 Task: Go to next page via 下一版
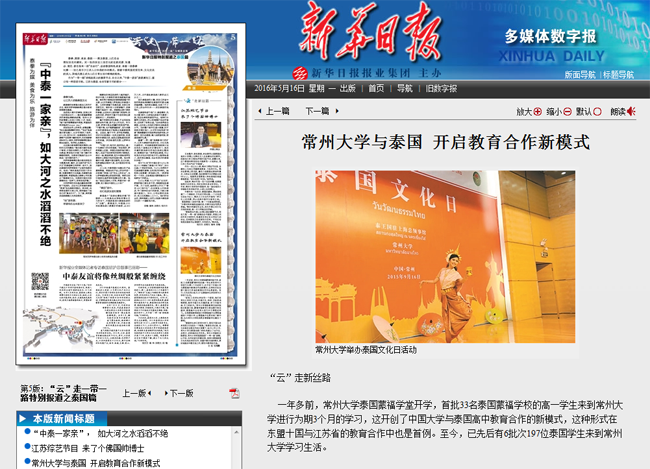click(179, 393)
